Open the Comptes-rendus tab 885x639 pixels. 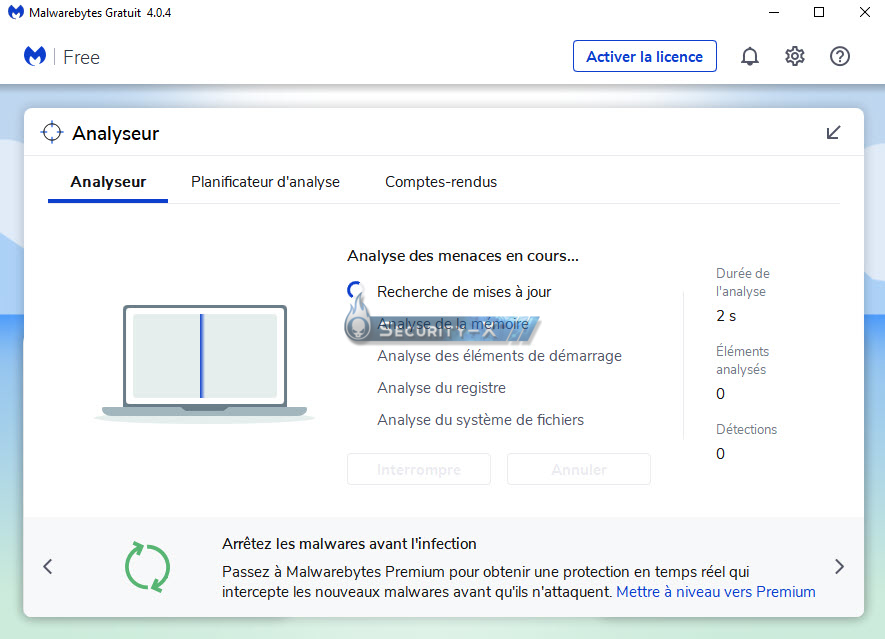(x=441, y=182)
